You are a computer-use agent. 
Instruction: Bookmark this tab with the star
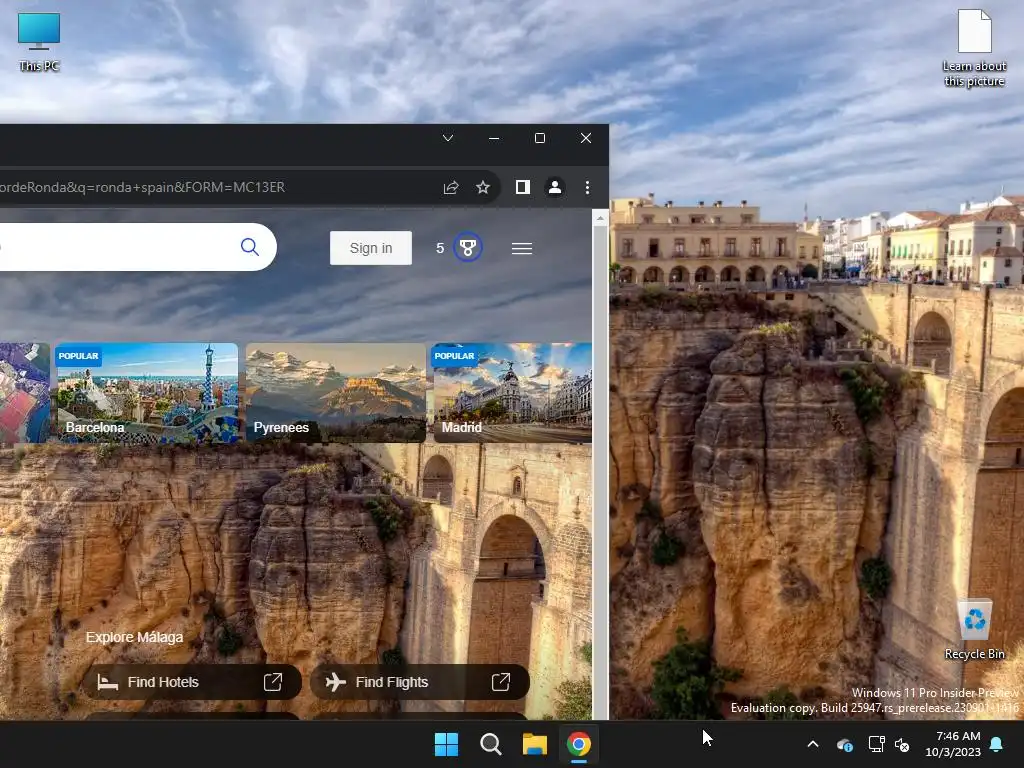pos(483,187)
